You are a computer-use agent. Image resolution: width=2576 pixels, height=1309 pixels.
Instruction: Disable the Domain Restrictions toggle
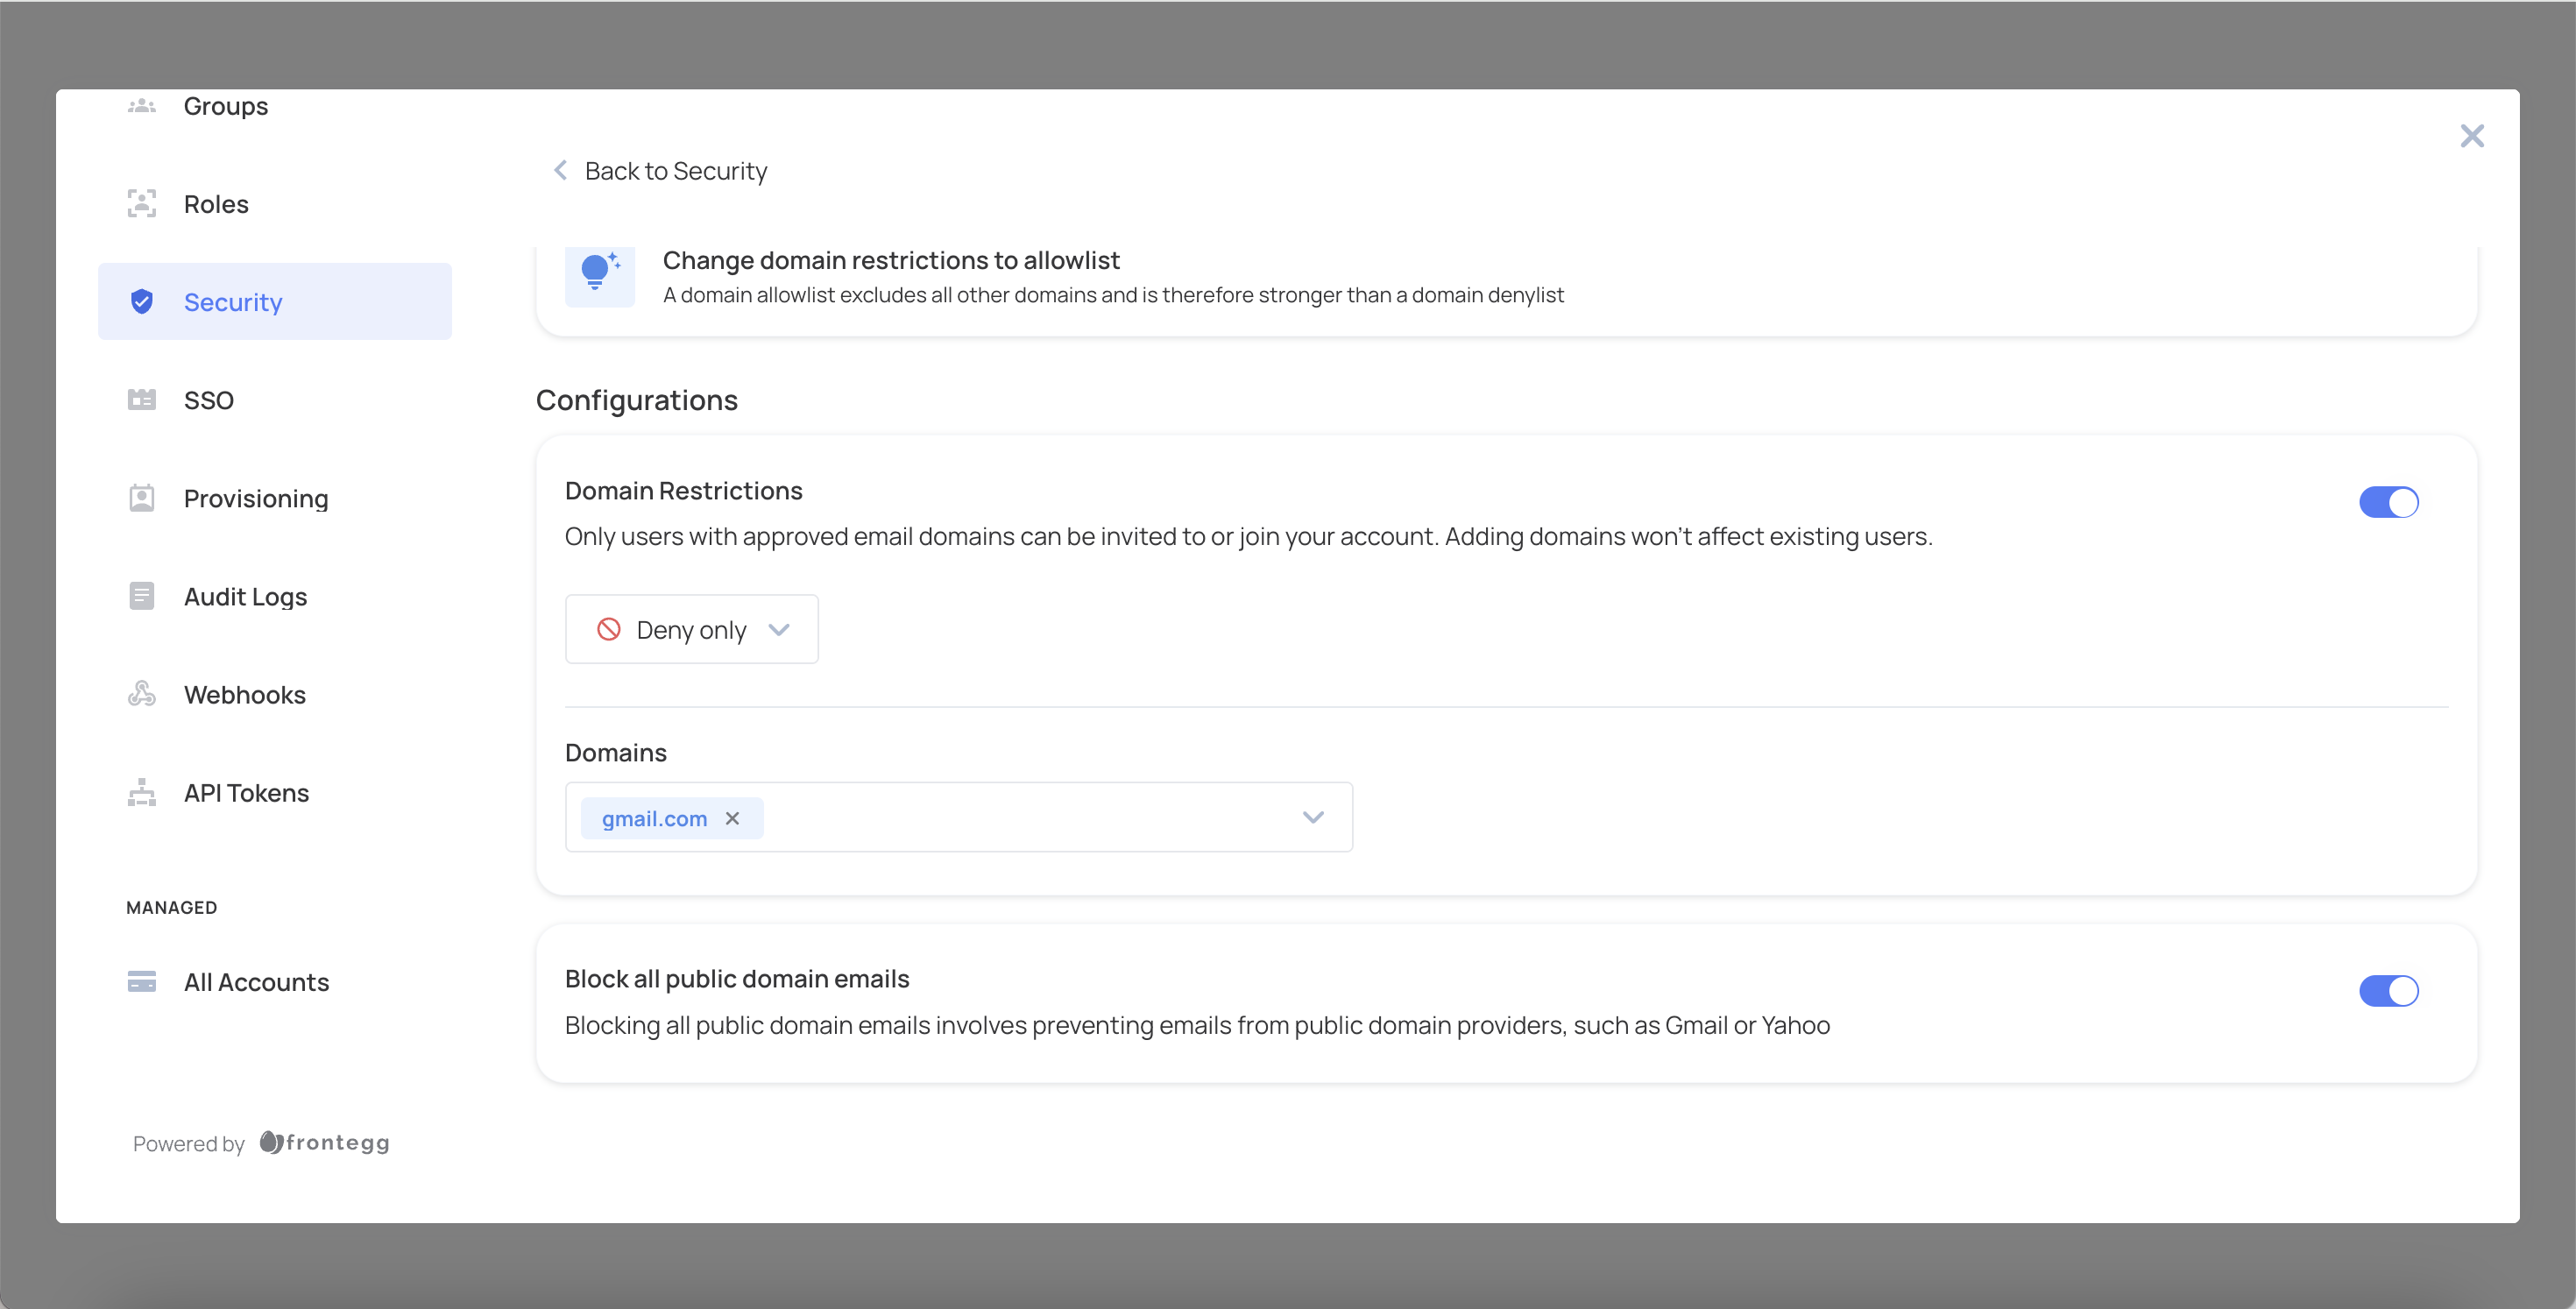click(x=2388, y=502)
